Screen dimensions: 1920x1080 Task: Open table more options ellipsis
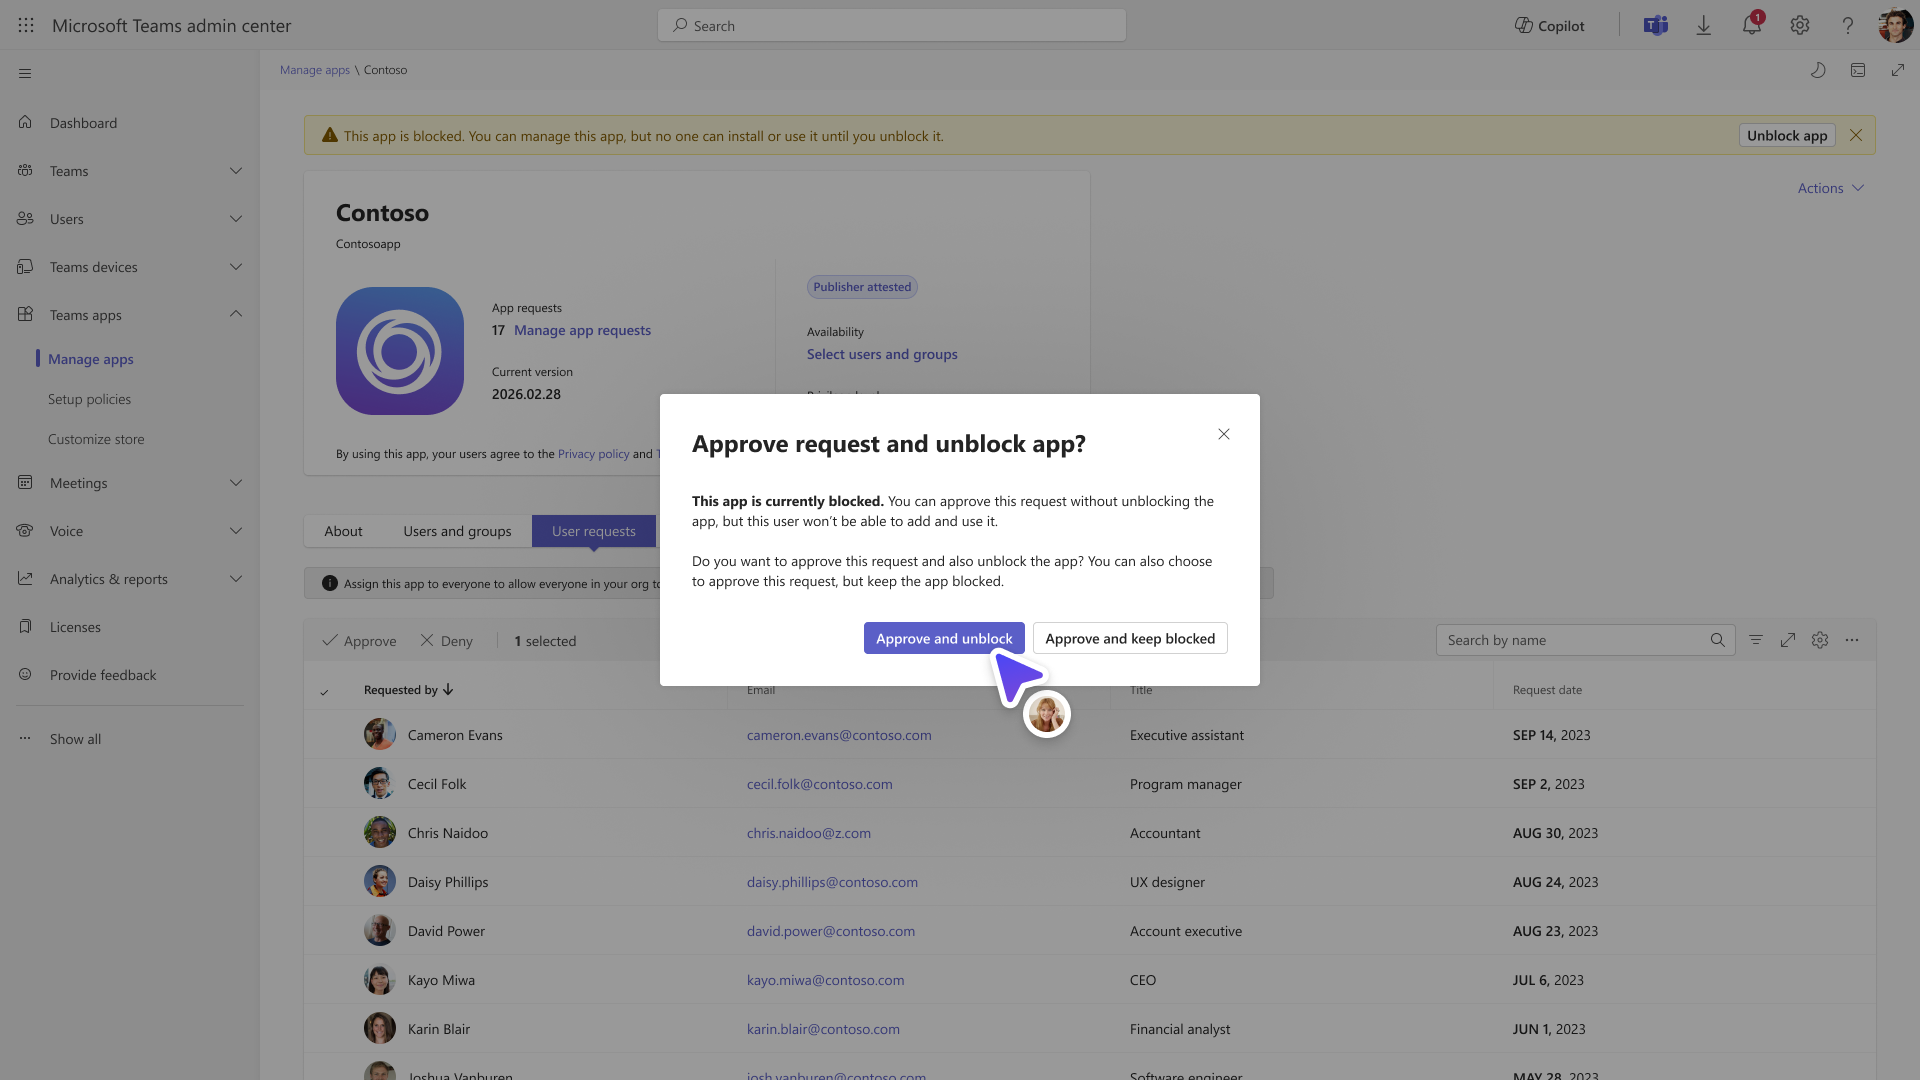(x=1852, y=640)
